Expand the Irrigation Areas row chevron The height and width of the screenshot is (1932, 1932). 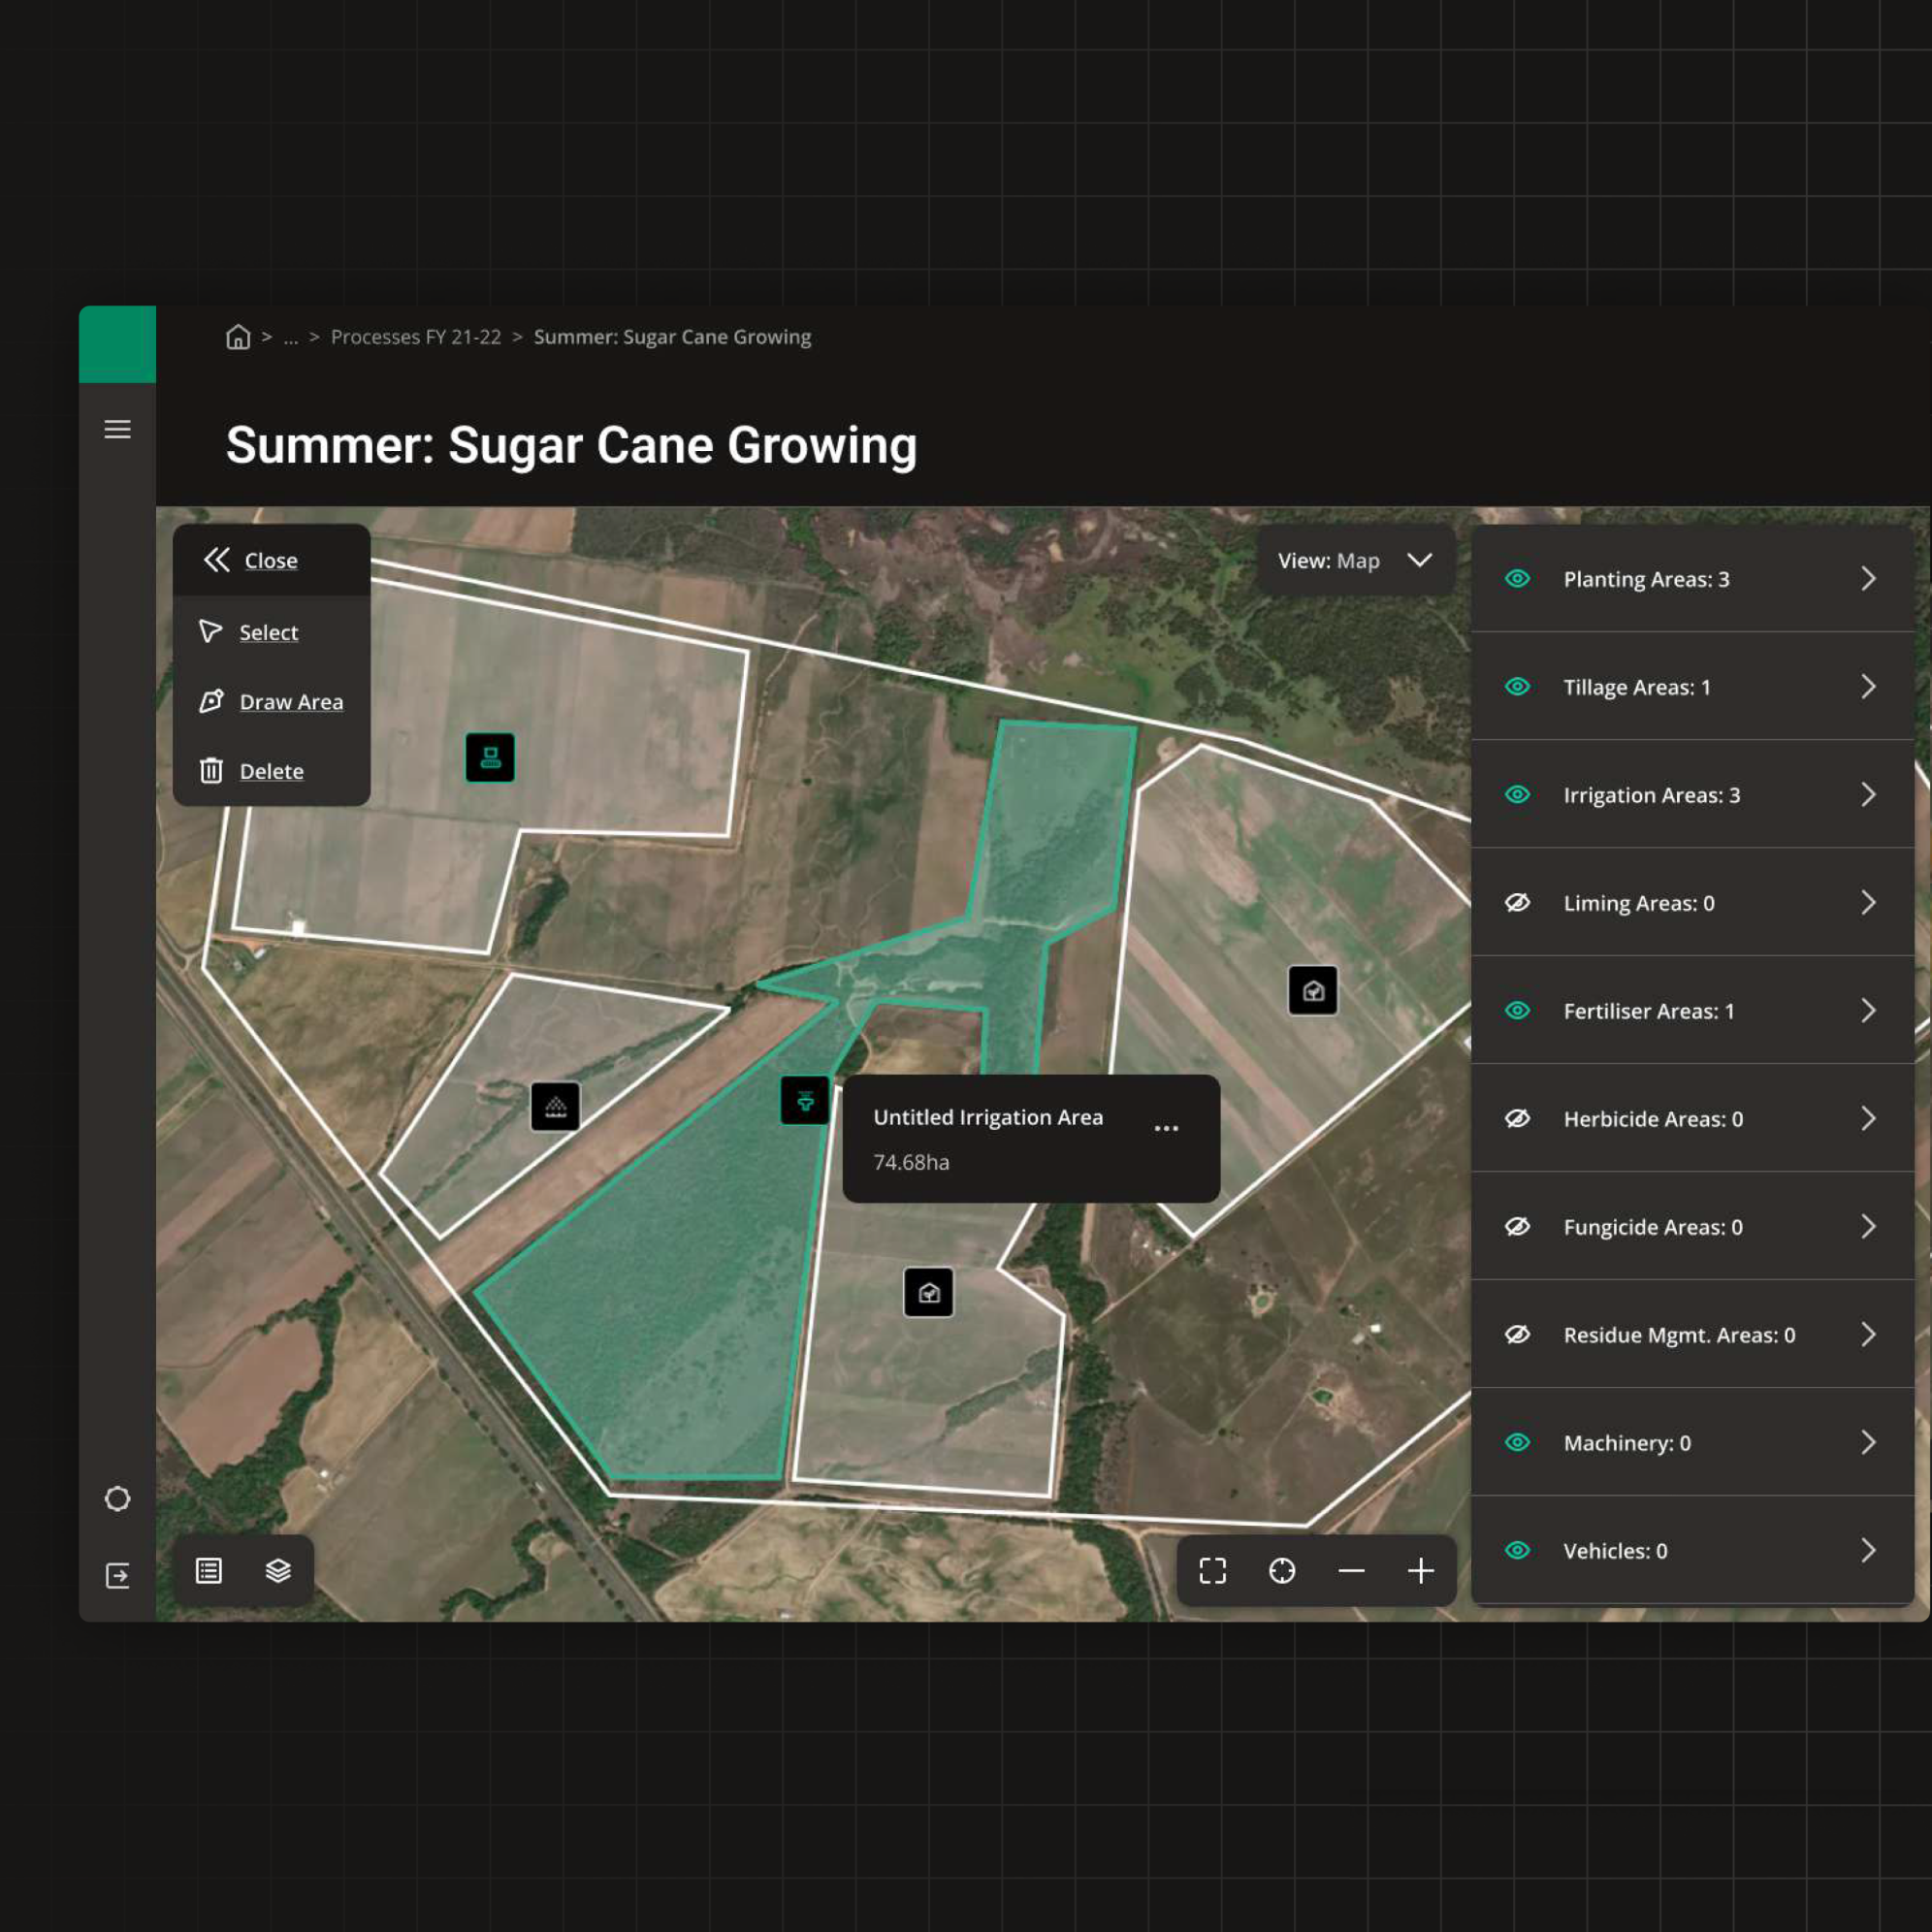[x=1867, y=795]
